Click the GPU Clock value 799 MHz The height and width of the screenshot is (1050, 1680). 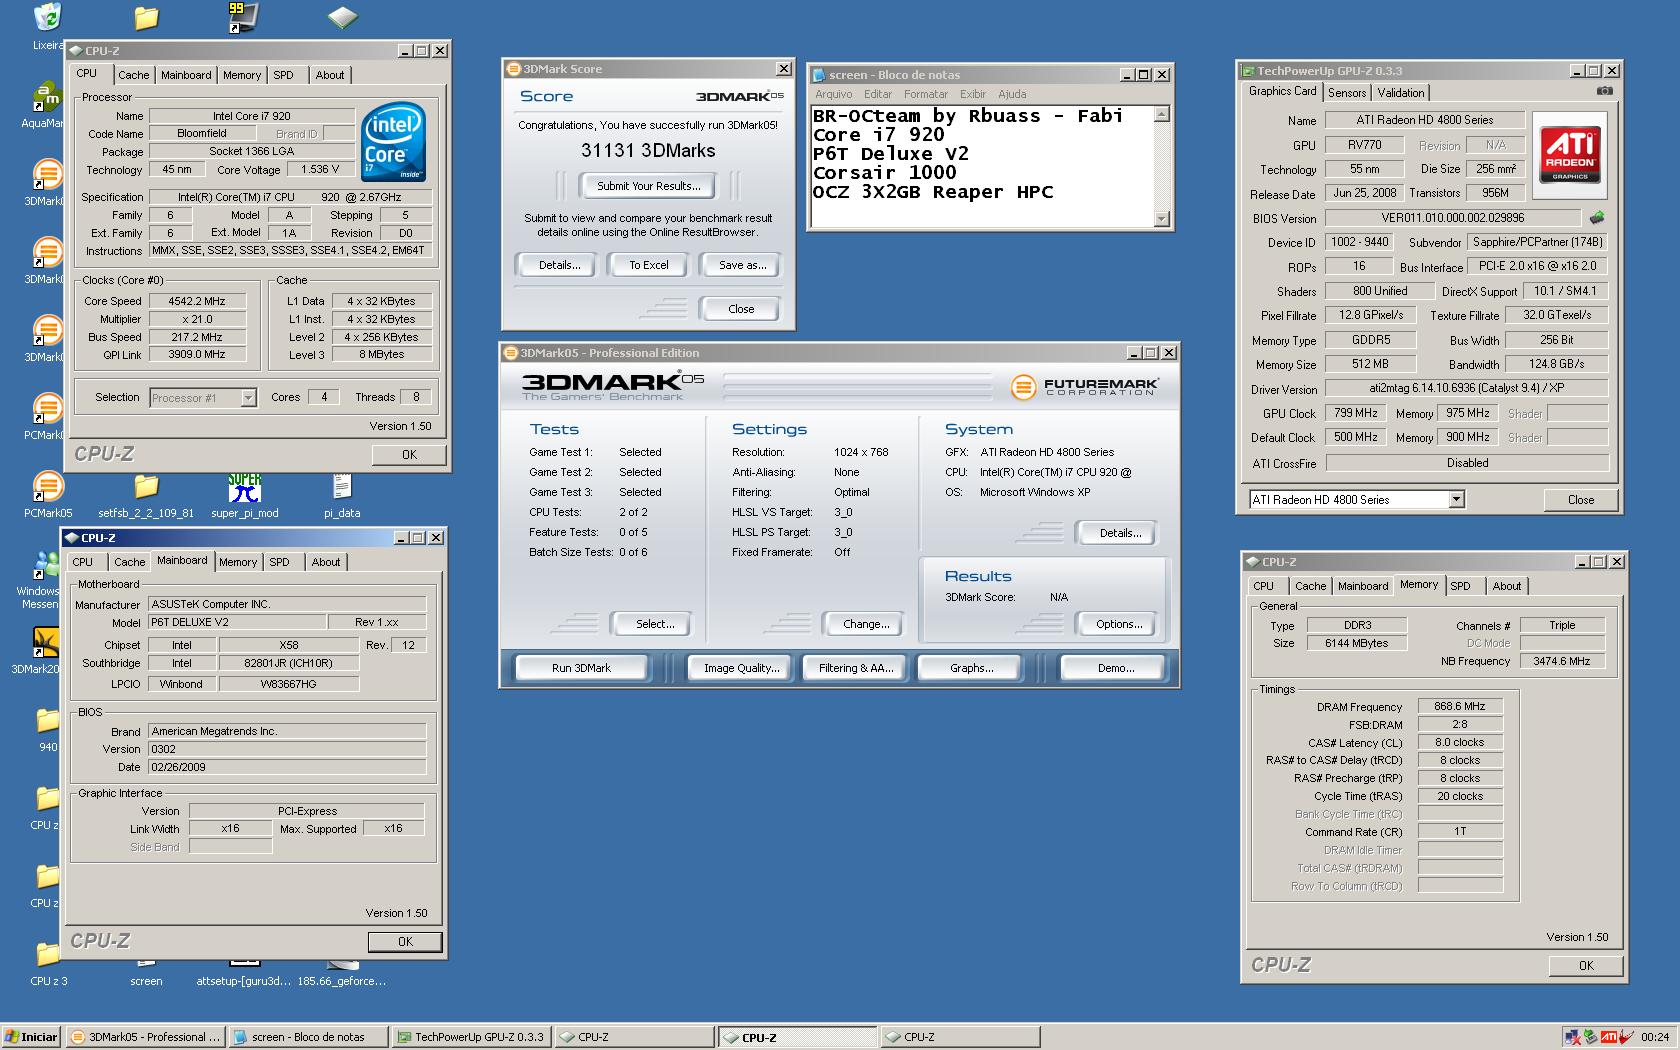(x=1356, y=413)
